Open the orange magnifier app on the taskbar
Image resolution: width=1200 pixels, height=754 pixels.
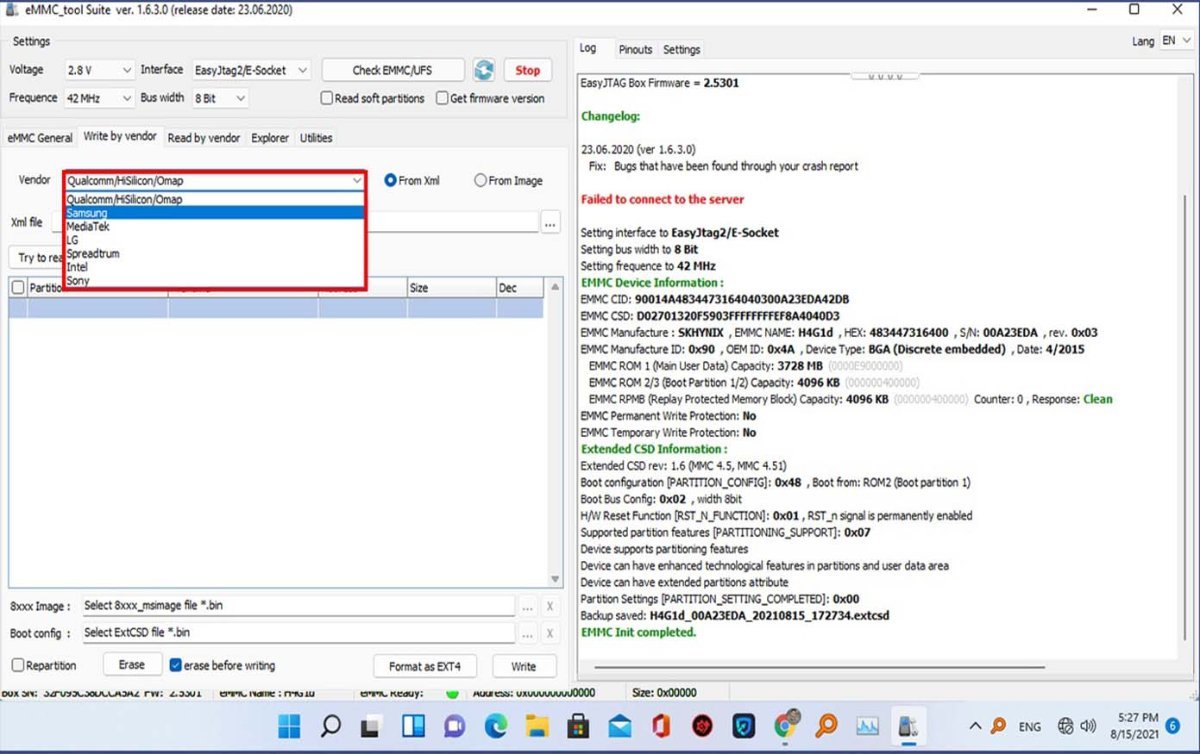826,726
